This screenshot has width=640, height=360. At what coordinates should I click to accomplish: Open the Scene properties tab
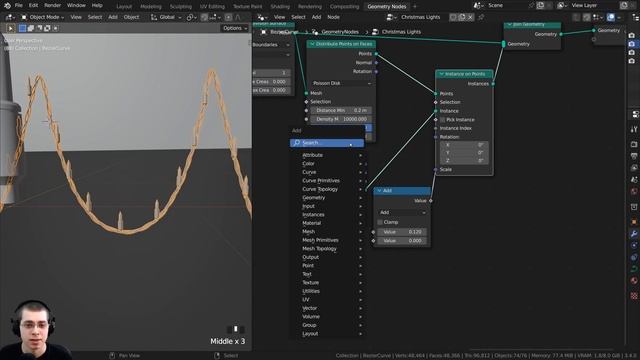point(634,180)
